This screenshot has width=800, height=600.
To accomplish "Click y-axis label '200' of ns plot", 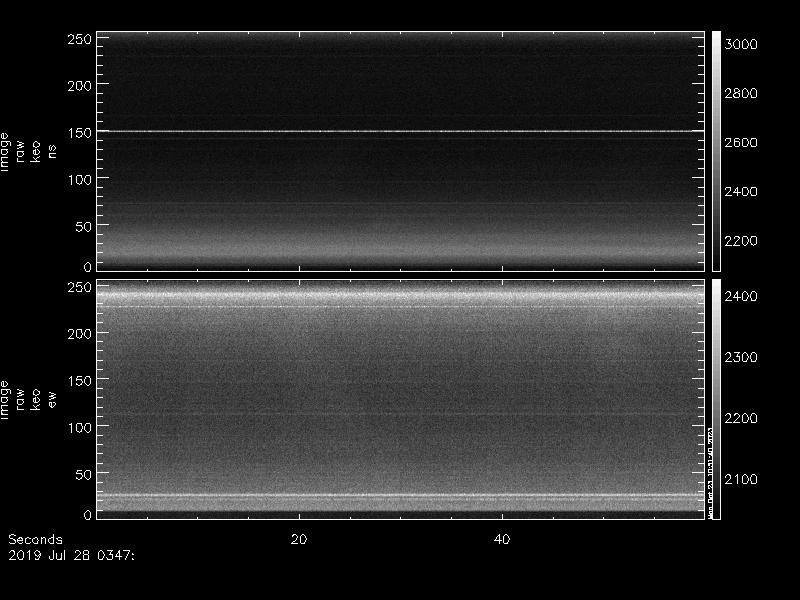I will [x=80, y=86].
